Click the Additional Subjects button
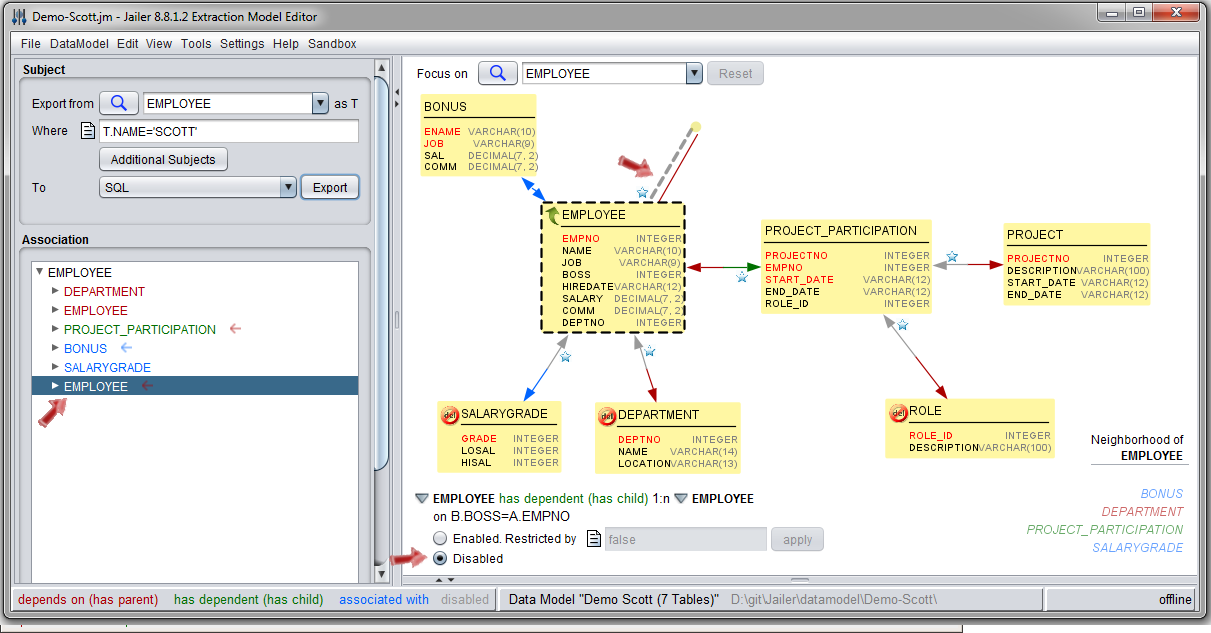Screen dimensions: 1211x633 (163, 160)
